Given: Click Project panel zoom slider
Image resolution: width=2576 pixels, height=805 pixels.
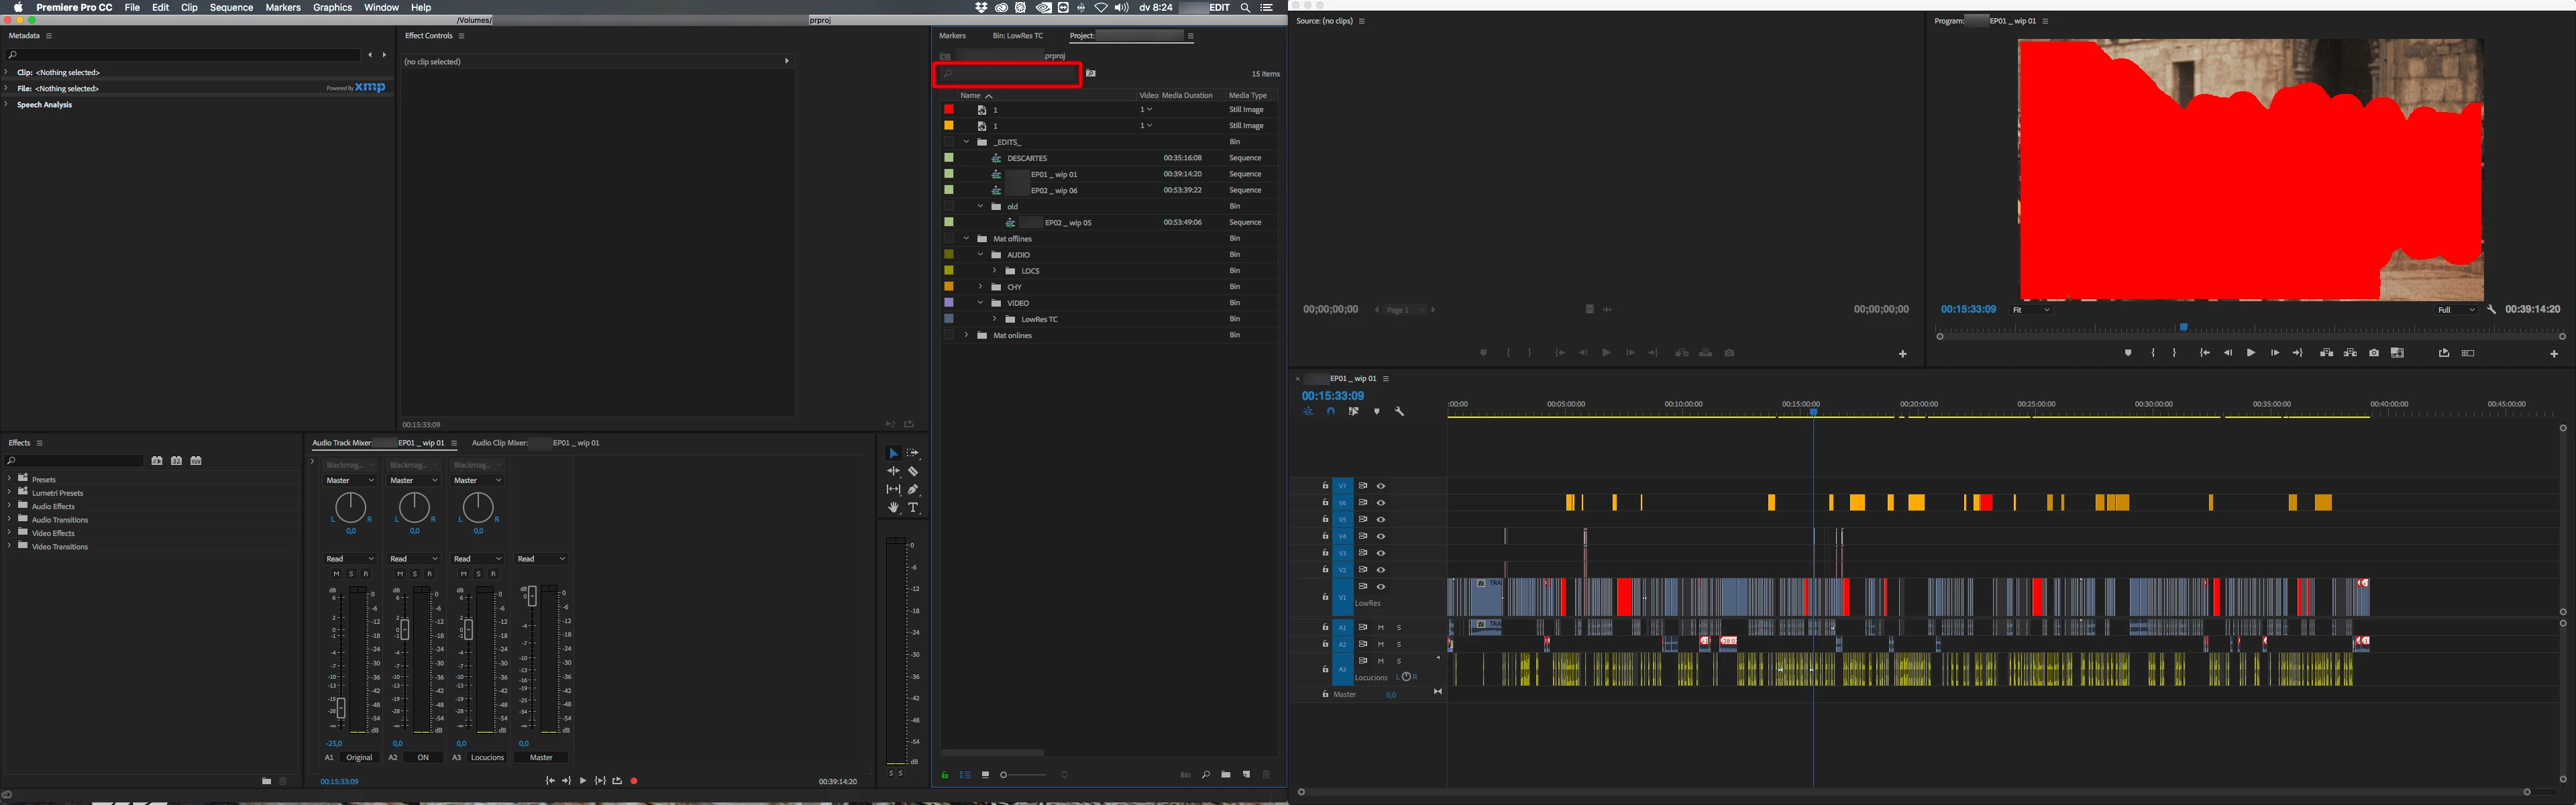Looking at the screenshot, I should coord(1004,775).
